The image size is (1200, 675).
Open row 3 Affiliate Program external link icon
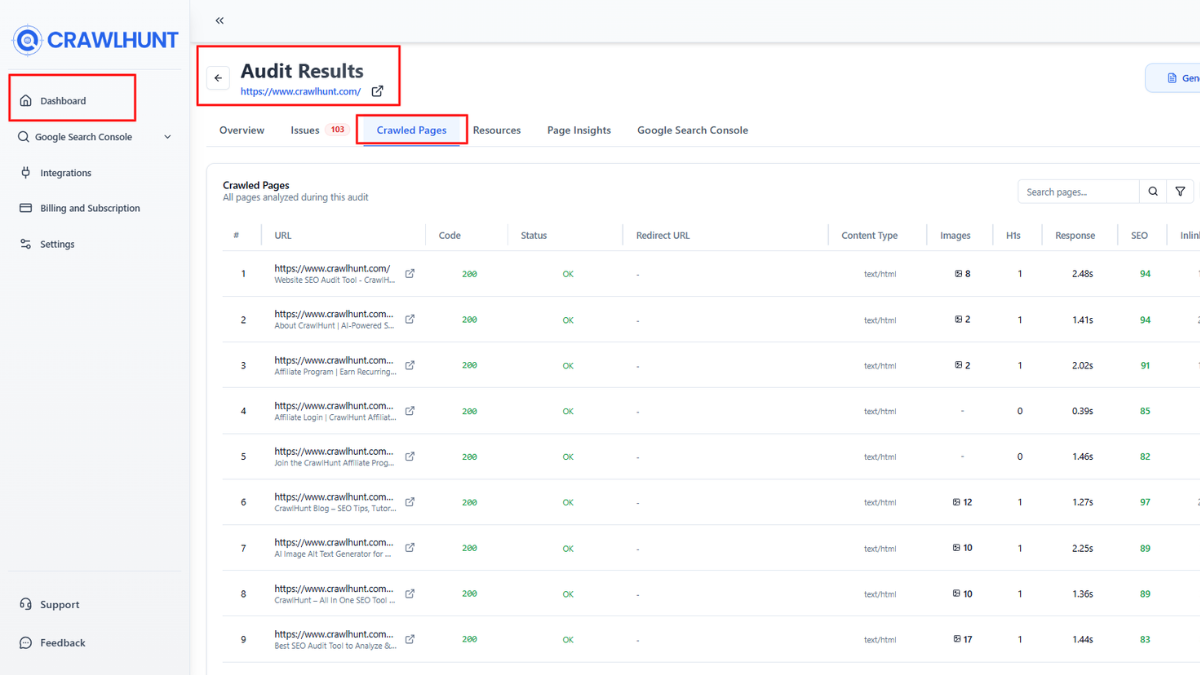(x=410, y=365)
